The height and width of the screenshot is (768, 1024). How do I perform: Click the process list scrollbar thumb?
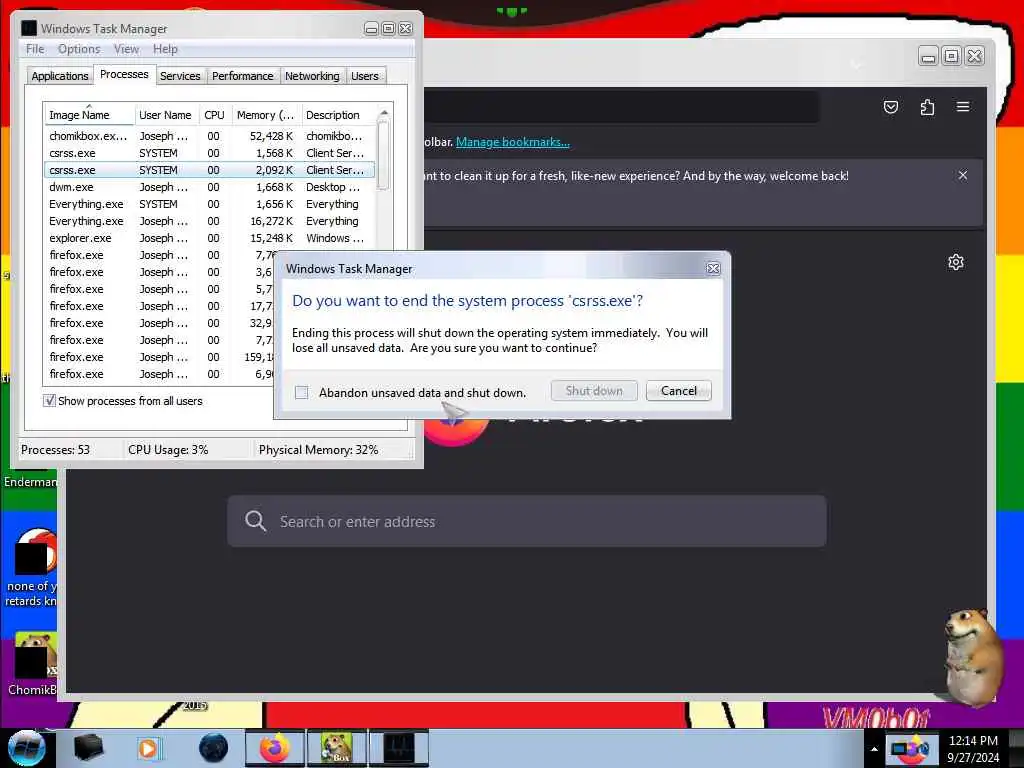click(384, 155)
